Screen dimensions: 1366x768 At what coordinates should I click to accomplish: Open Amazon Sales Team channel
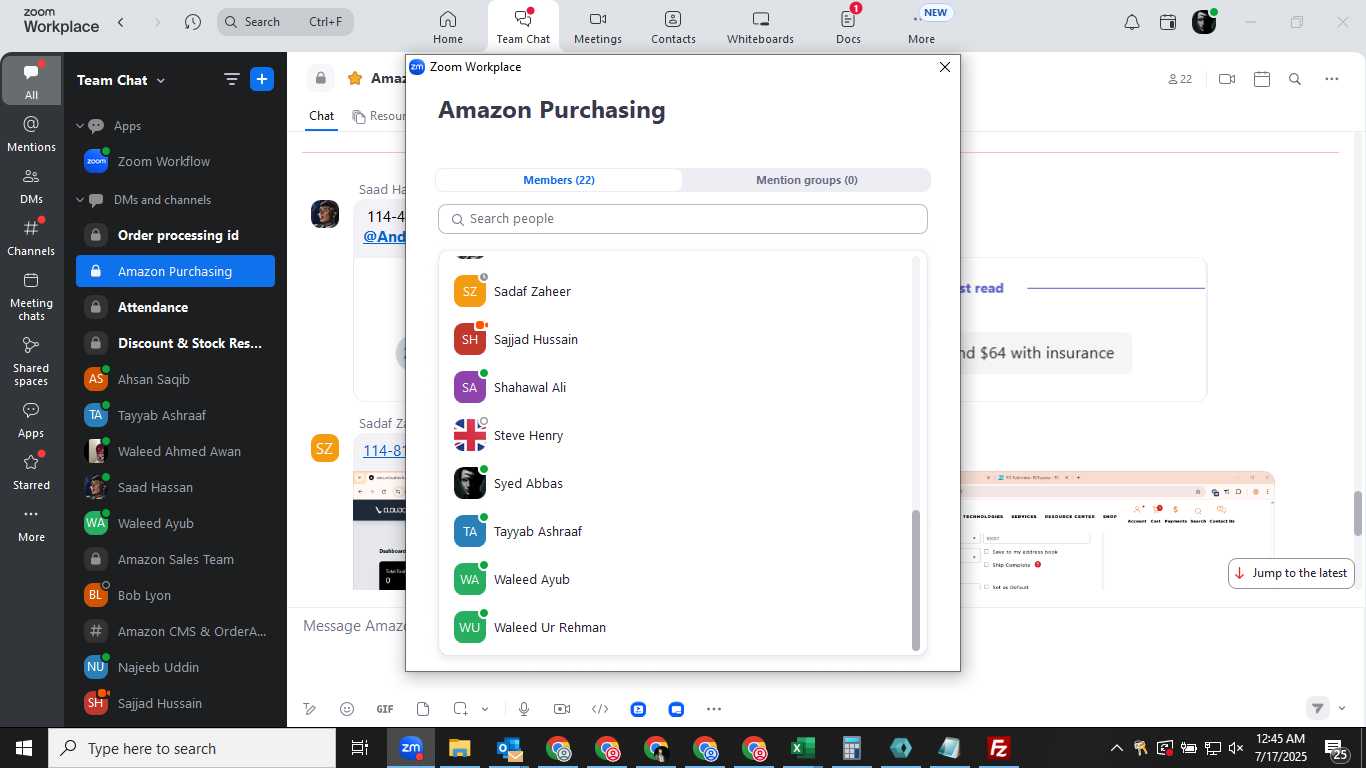pos(175,559)
